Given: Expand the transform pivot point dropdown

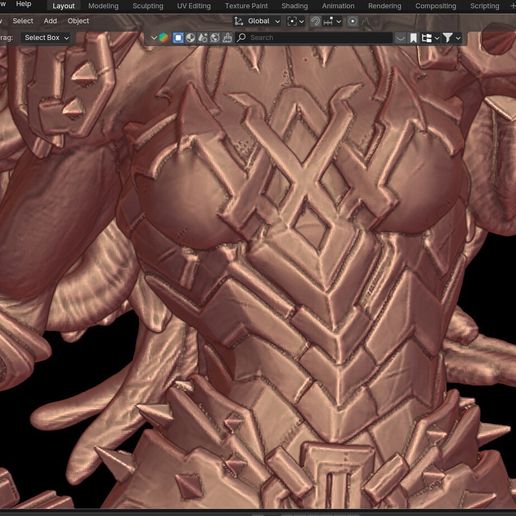Looking at the screenshot, I should pos(295,21).
